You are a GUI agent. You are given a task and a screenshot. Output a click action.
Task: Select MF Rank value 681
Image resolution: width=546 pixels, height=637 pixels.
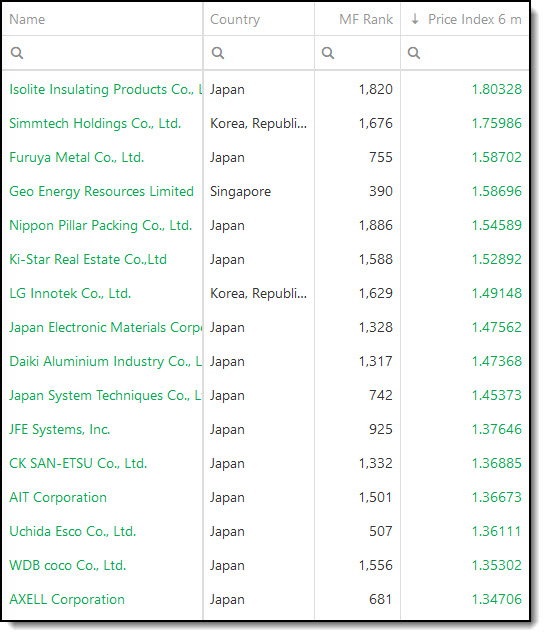[x=381, y=600]
